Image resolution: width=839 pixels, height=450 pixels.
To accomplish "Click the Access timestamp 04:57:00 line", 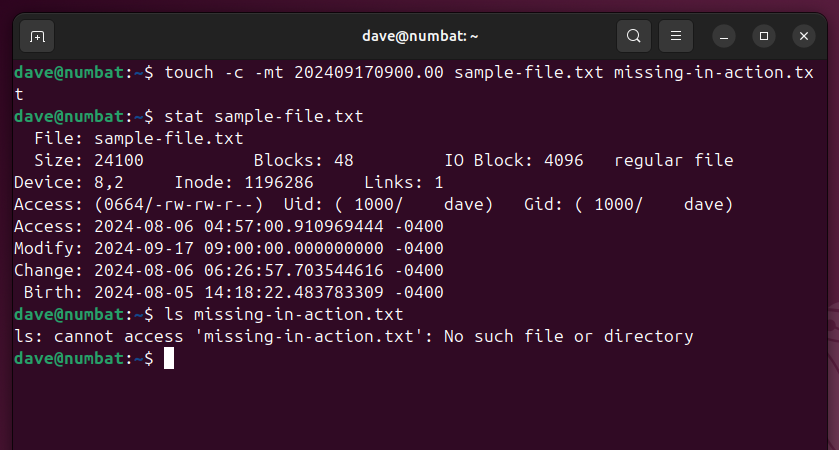I will pos(228,226).
